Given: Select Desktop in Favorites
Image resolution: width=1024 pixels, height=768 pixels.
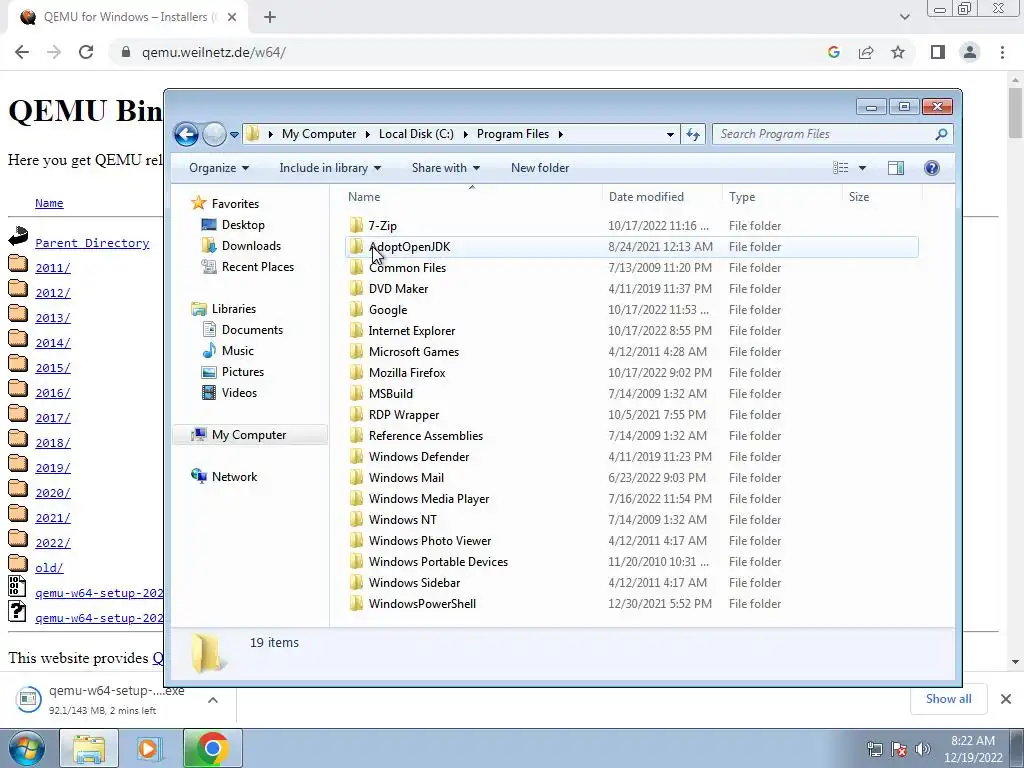Looking at the screenshot, I should (x=243, y=225).
